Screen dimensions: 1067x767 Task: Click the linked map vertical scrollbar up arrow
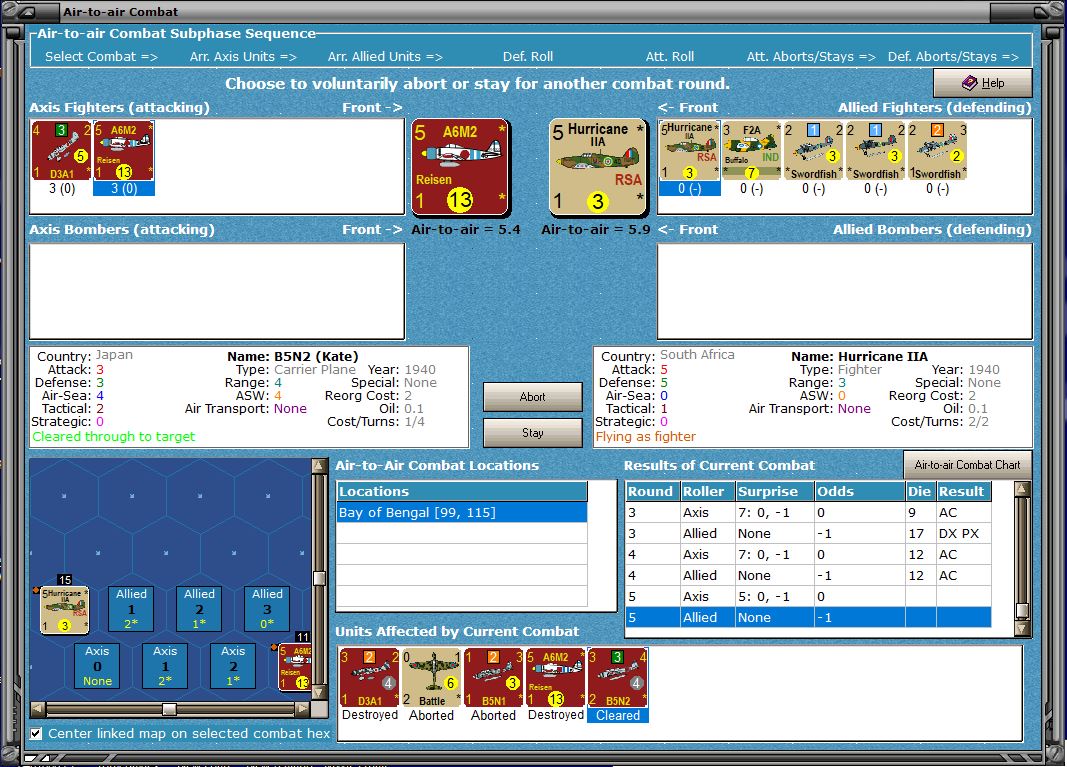(x=318, y=466)
